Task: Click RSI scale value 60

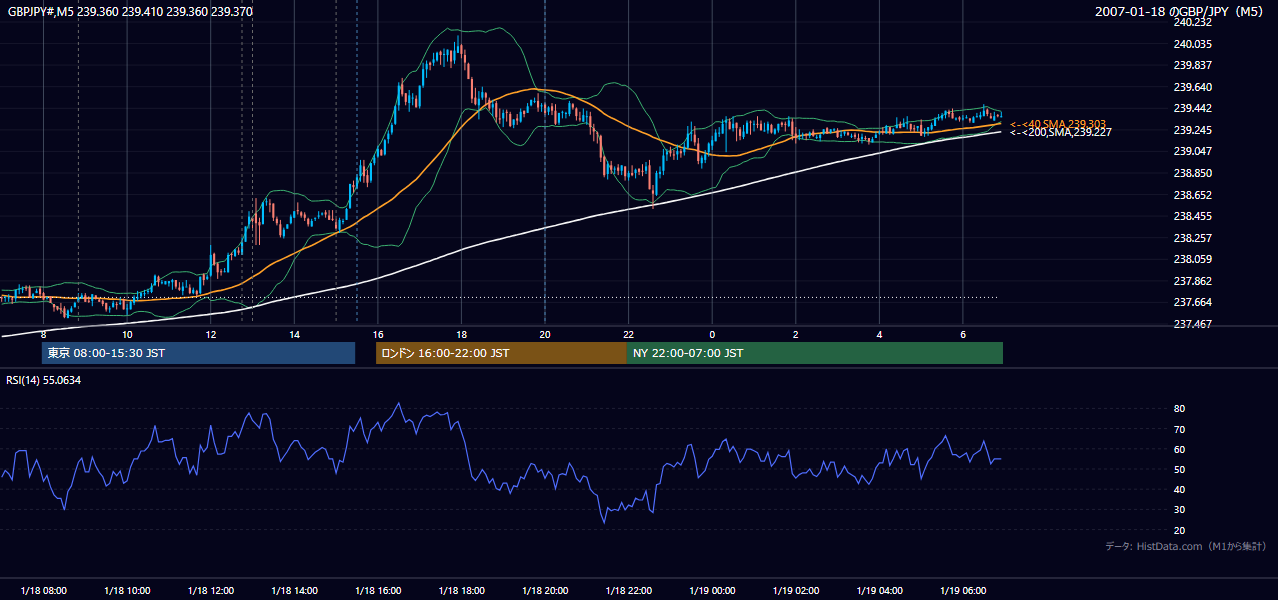Action: 1180,449
